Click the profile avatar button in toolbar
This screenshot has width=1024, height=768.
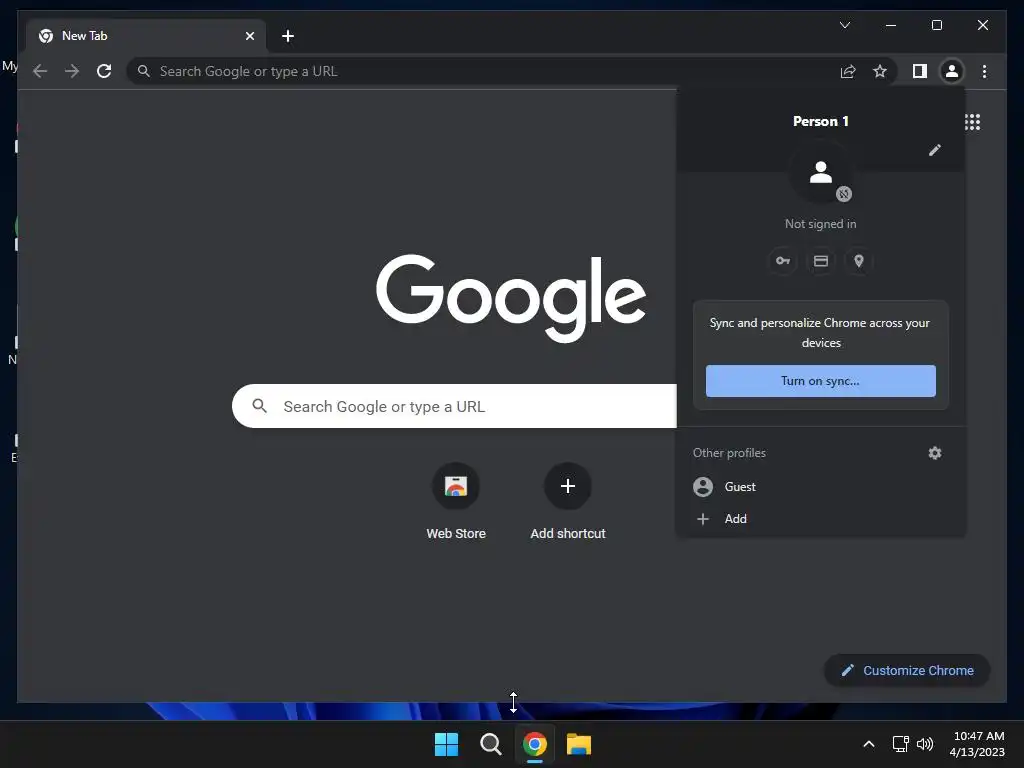952,71
